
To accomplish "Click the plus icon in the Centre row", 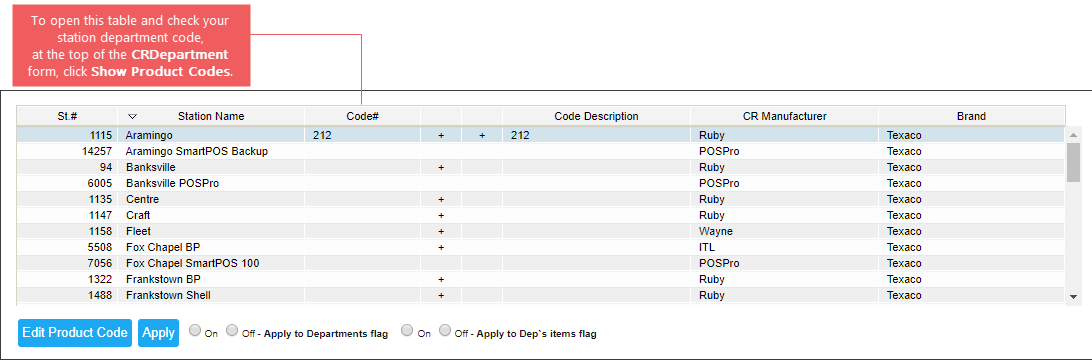I will [x=441, y=199].
